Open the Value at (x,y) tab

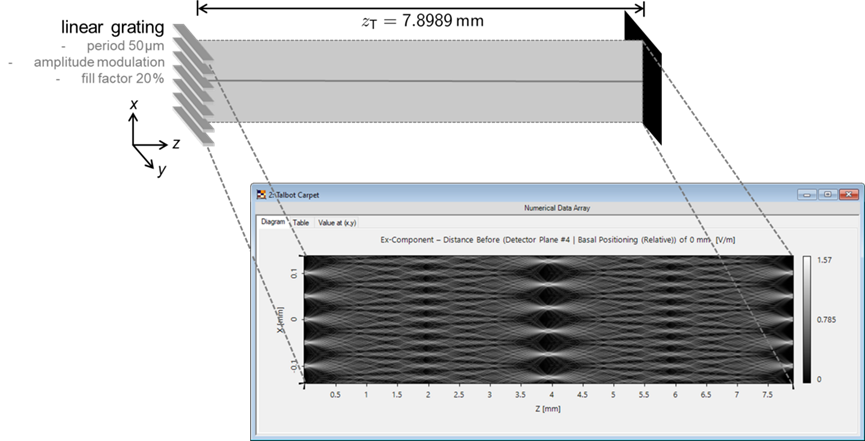[337, 223]
